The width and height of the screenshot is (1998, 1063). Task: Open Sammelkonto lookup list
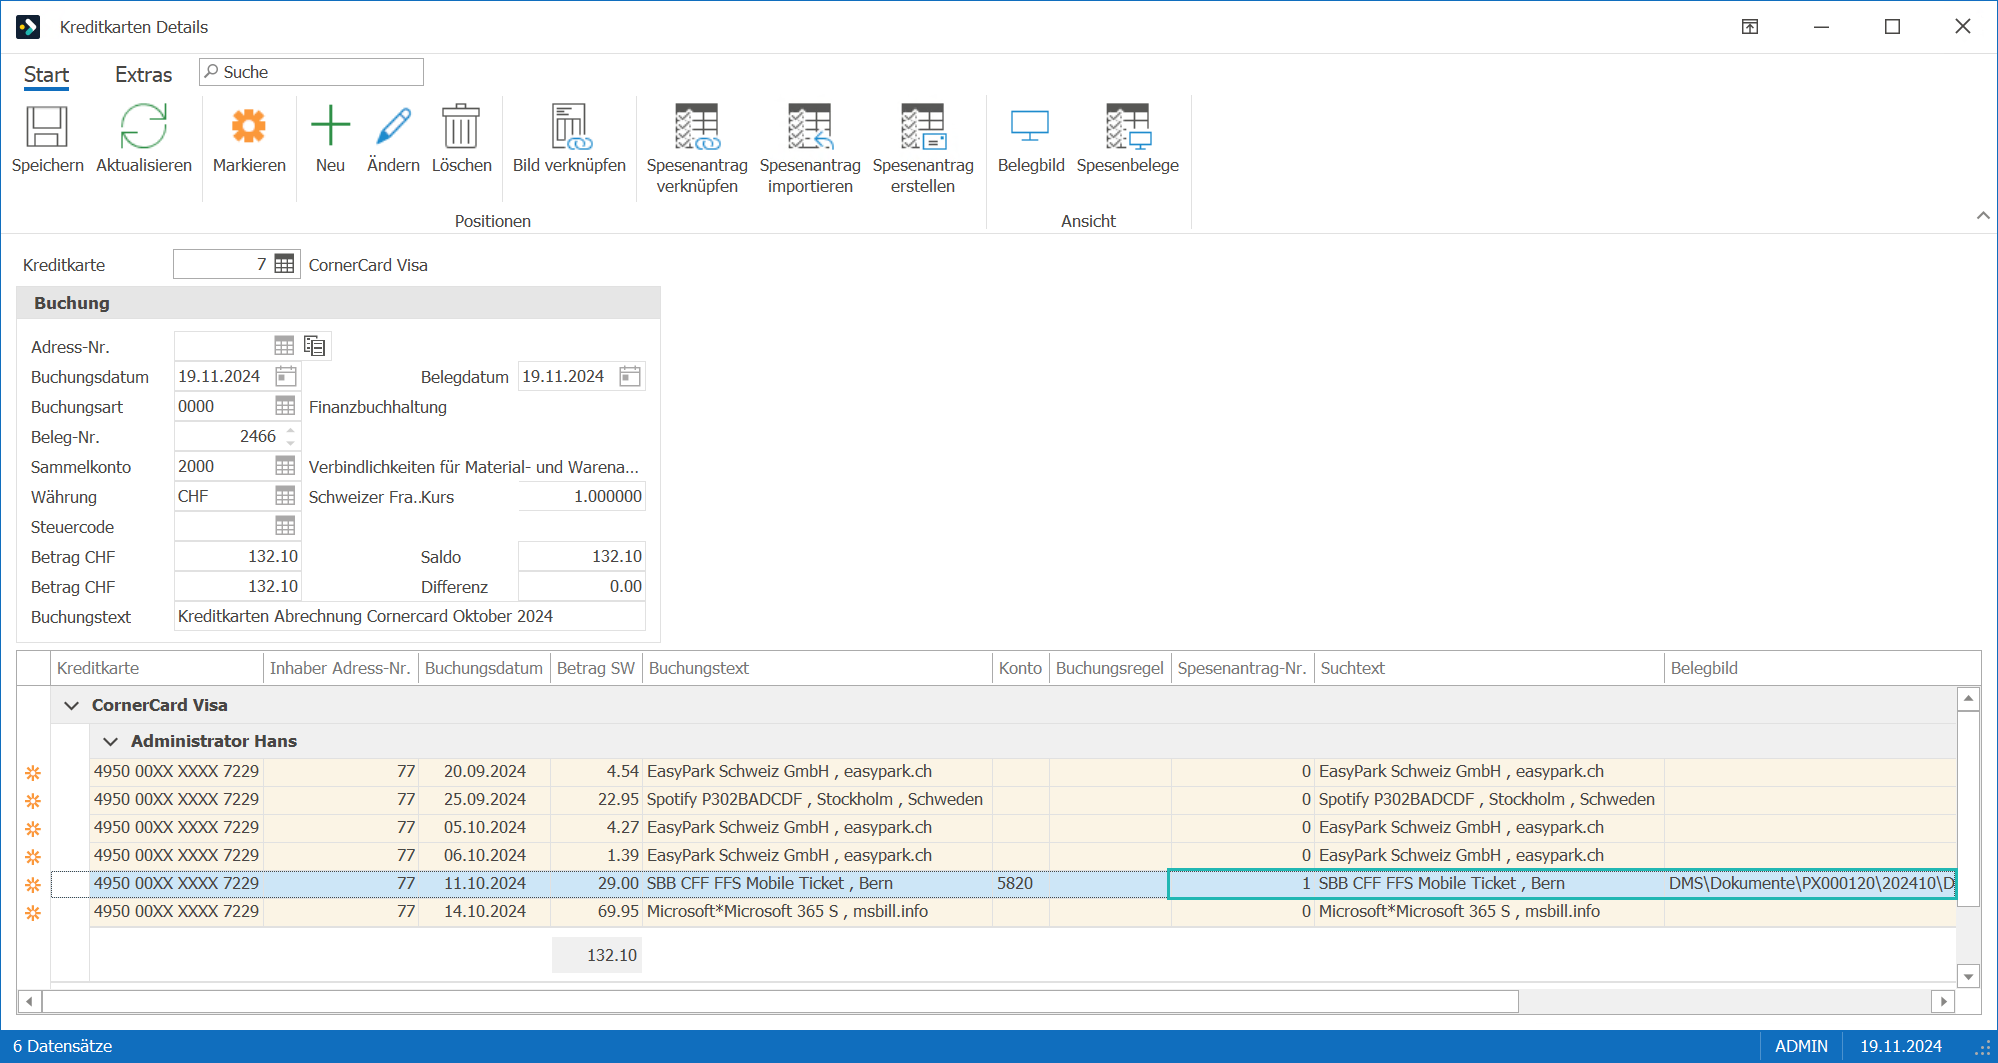click(x=285, y=466)
